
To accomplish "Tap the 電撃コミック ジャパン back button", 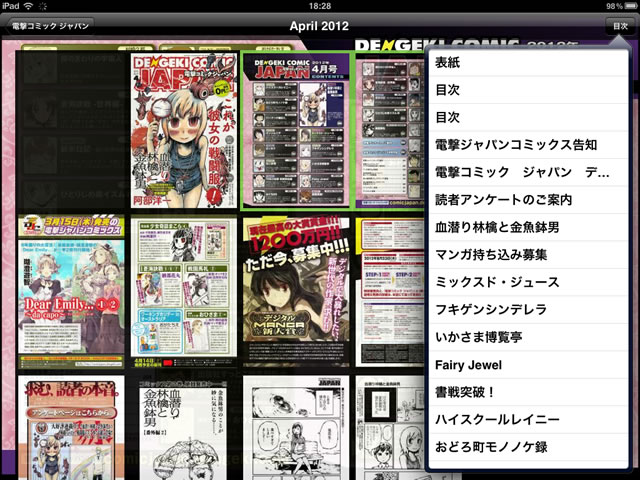I will click(50, 27).
